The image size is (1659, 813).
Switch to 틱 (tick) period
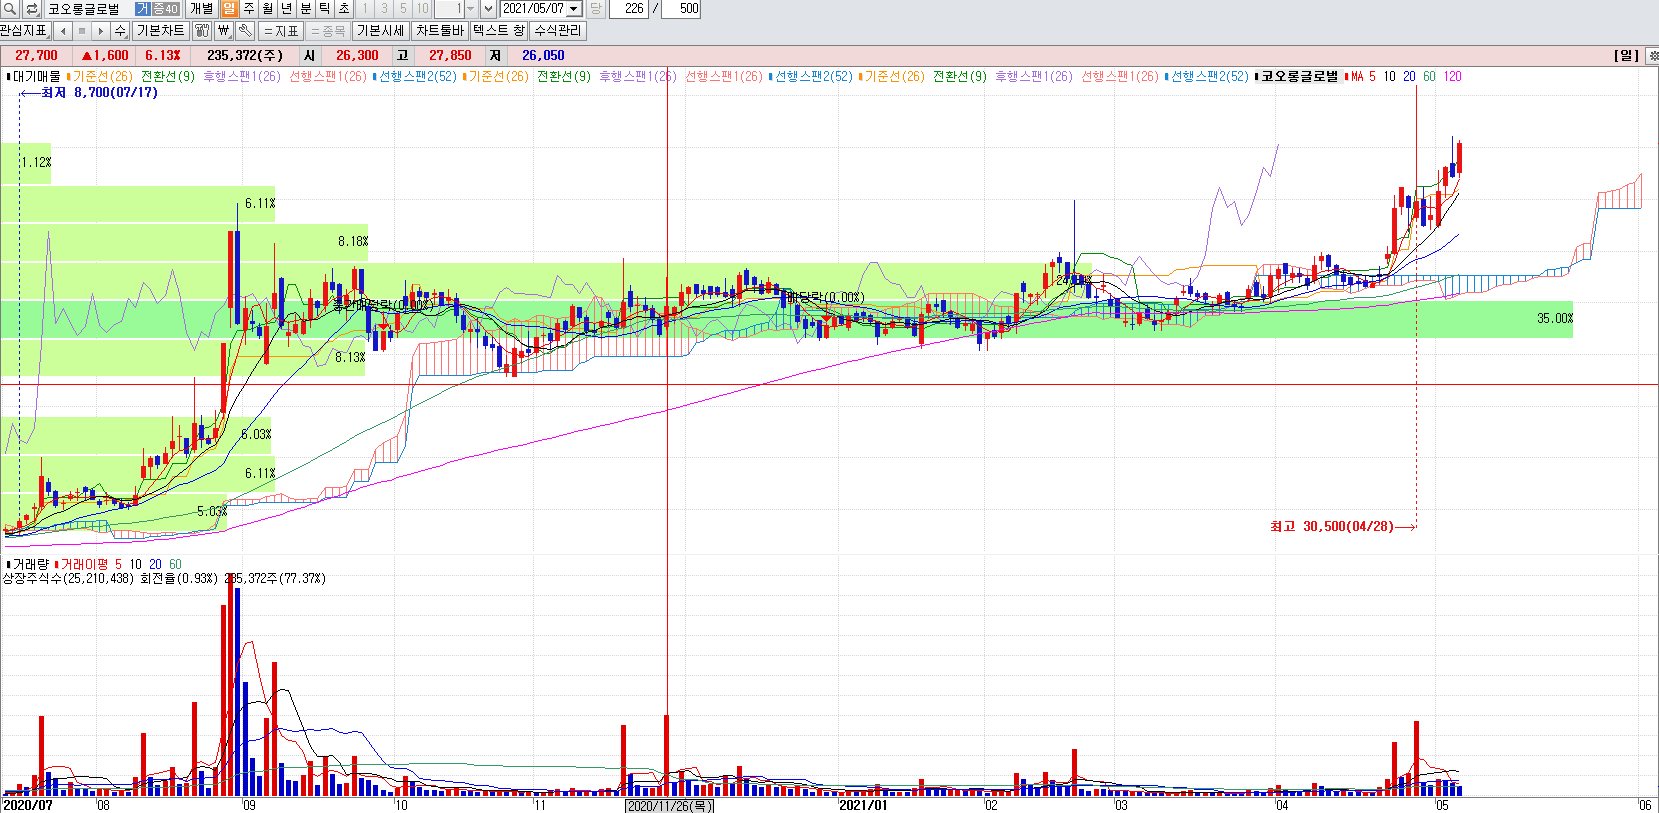[x=324, y=9]
